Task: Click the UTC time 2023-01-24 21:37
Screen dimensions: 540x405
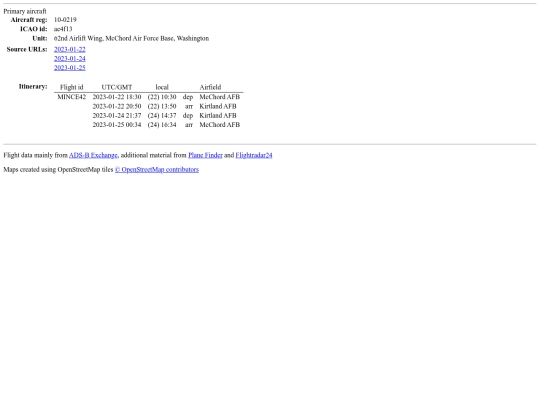Action: pyautogui.click(x=117, y=115)
